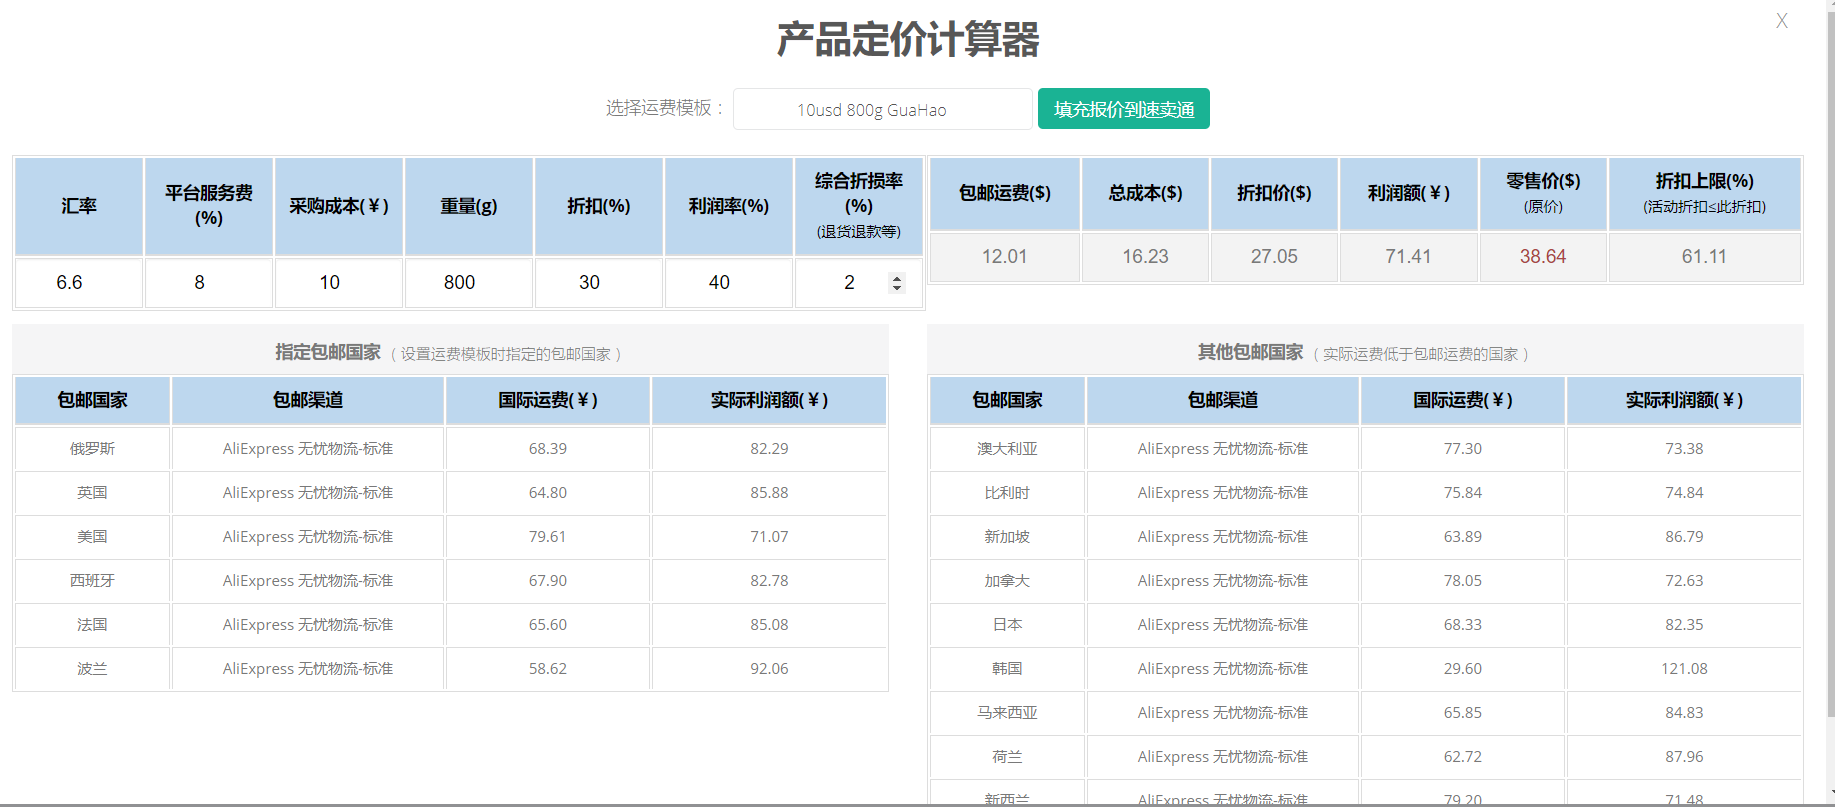Select the 澳大利亚 country row
Screen dimensions: 1835x807
(x=1365, y=449)
